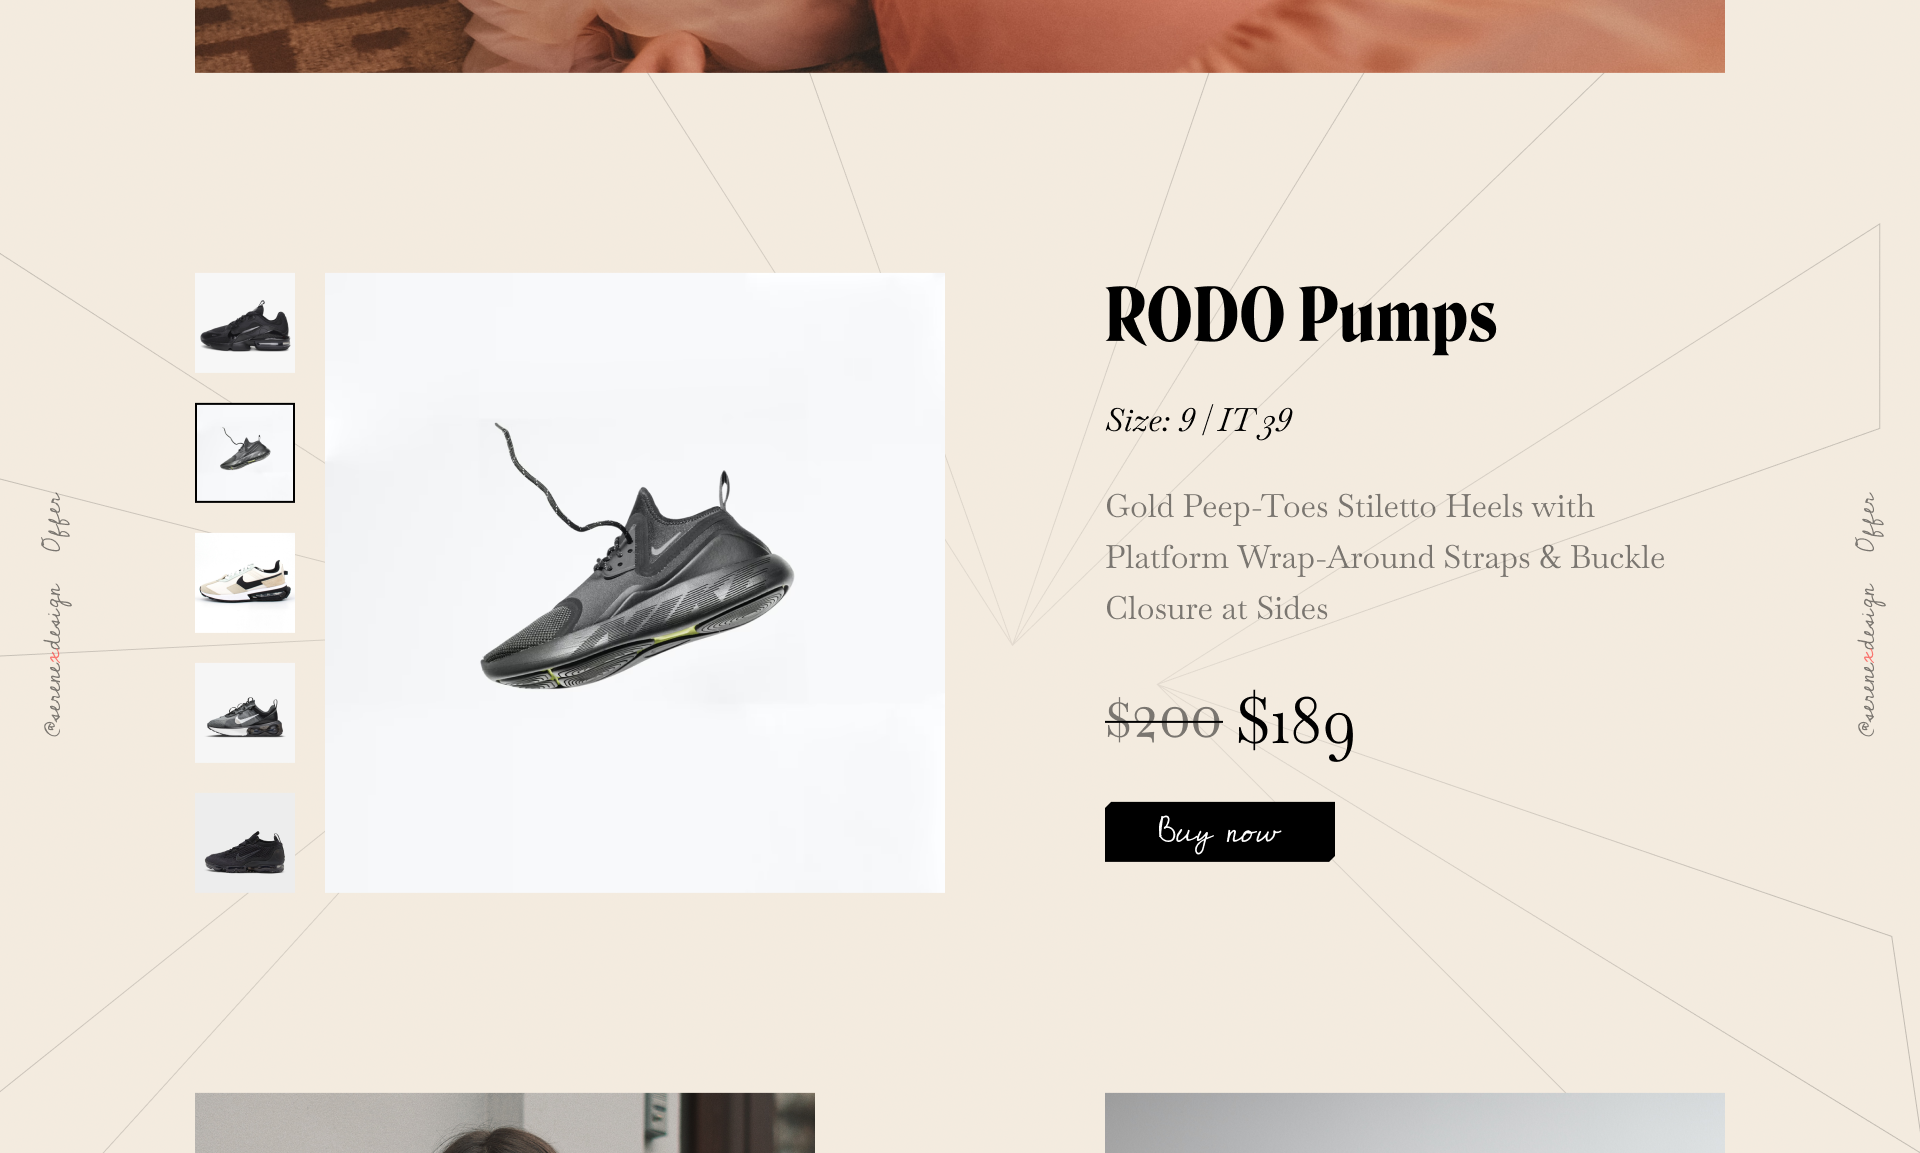Click the selected floating sneaker thumbnail
This screenshot has width=1920, height=1153.
click(245, 453)
